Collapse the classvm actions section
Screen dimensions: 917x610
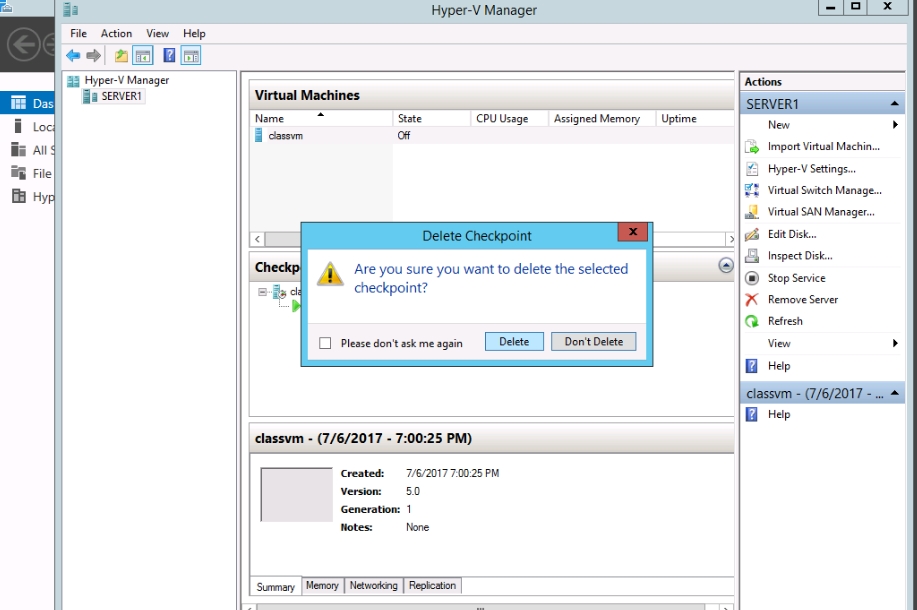click(x=894, y=393)
